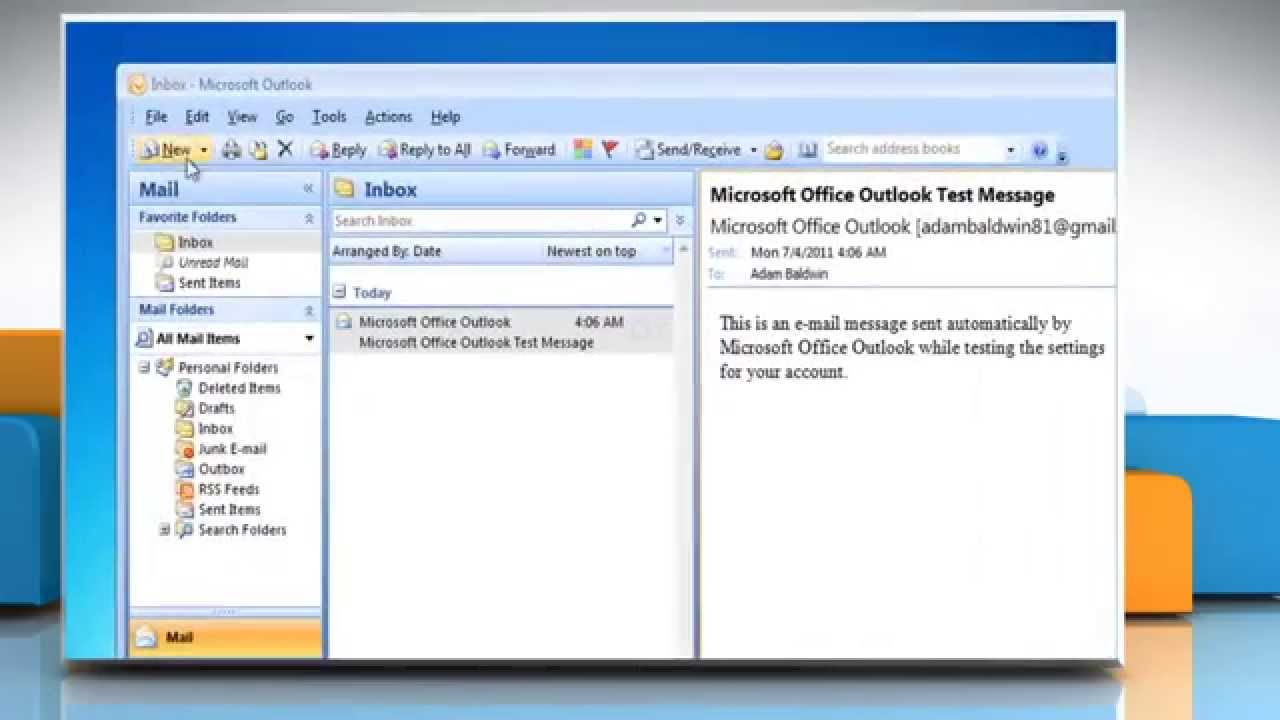Select the Microsoft Office Outlook Test Message email

pyautogui.click(x=502, y=332)
